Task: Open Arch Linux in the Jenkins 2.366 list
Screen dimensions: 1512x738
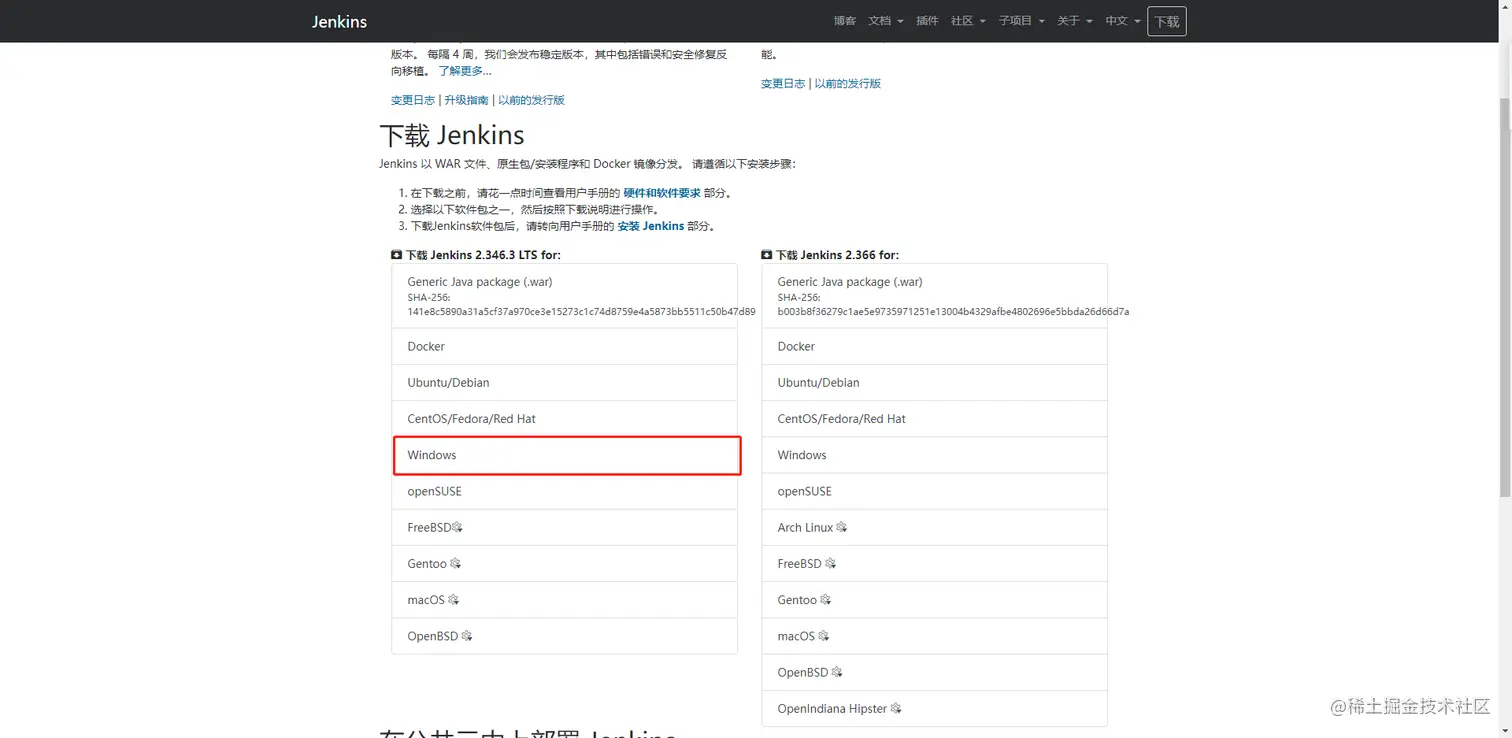Action: pos(934,527)
